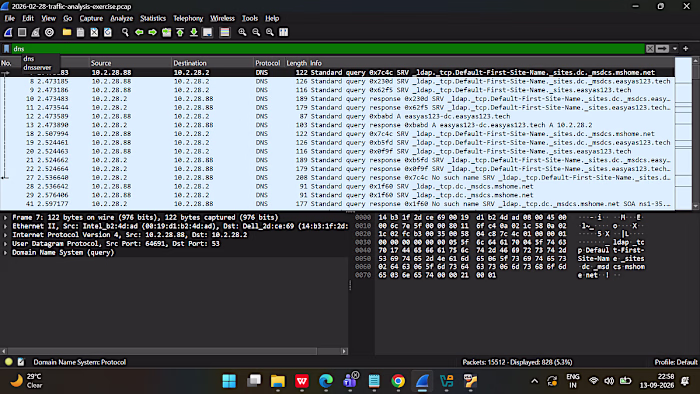Click the dns display filter field
The image size is (700, 394).
[x=328, y=49]
